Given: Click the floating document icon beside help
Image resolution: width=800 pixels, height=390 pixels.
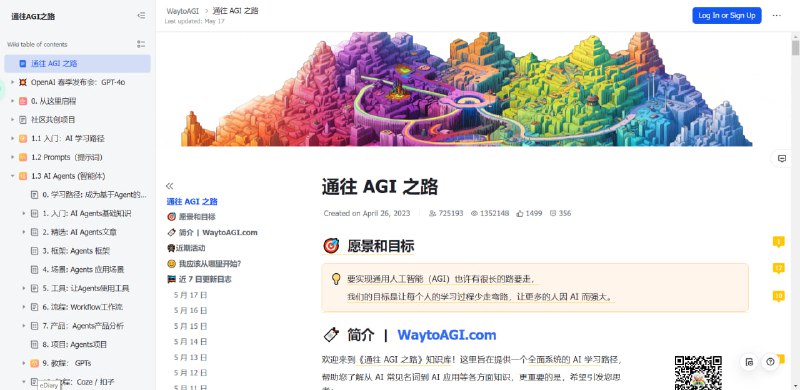Looking at the screenshot, I should pos(748,362).
